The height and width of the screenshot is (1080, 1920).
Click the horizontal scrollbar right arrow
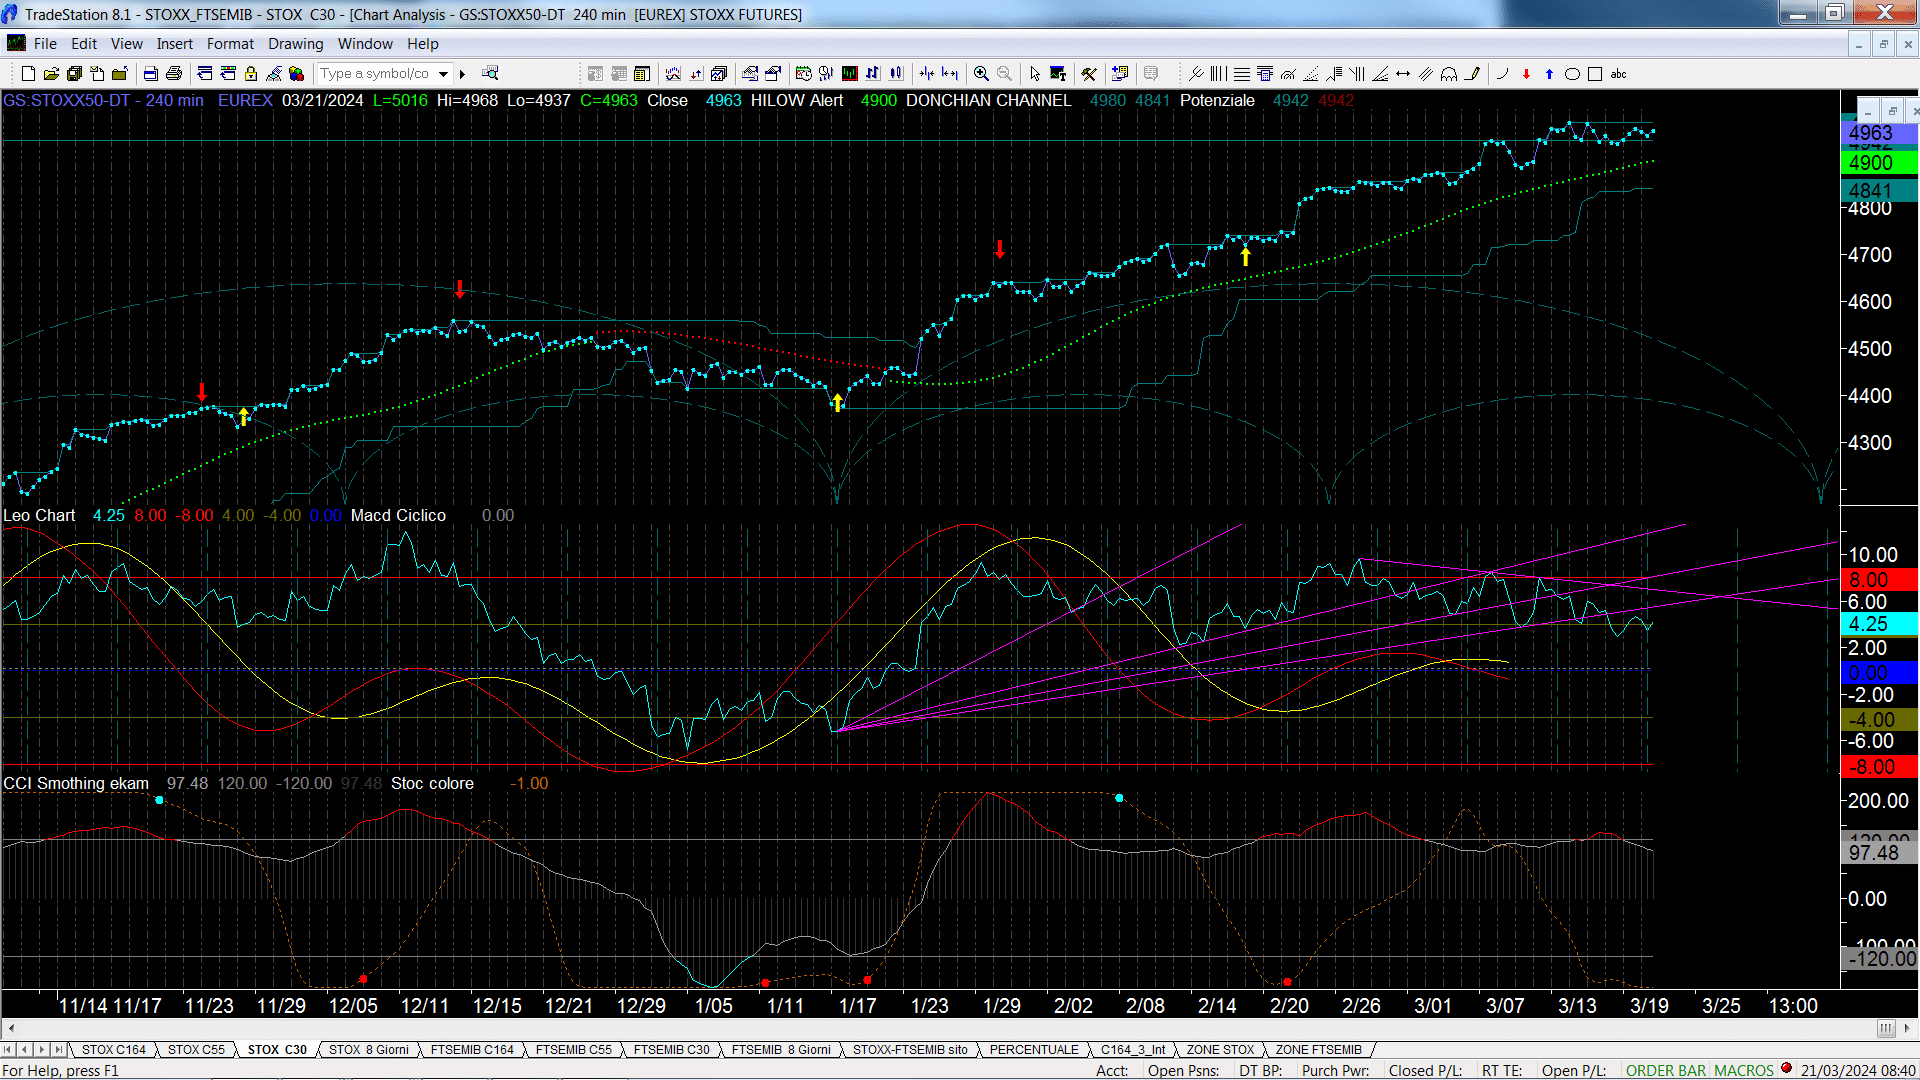click(1906, 1028)
